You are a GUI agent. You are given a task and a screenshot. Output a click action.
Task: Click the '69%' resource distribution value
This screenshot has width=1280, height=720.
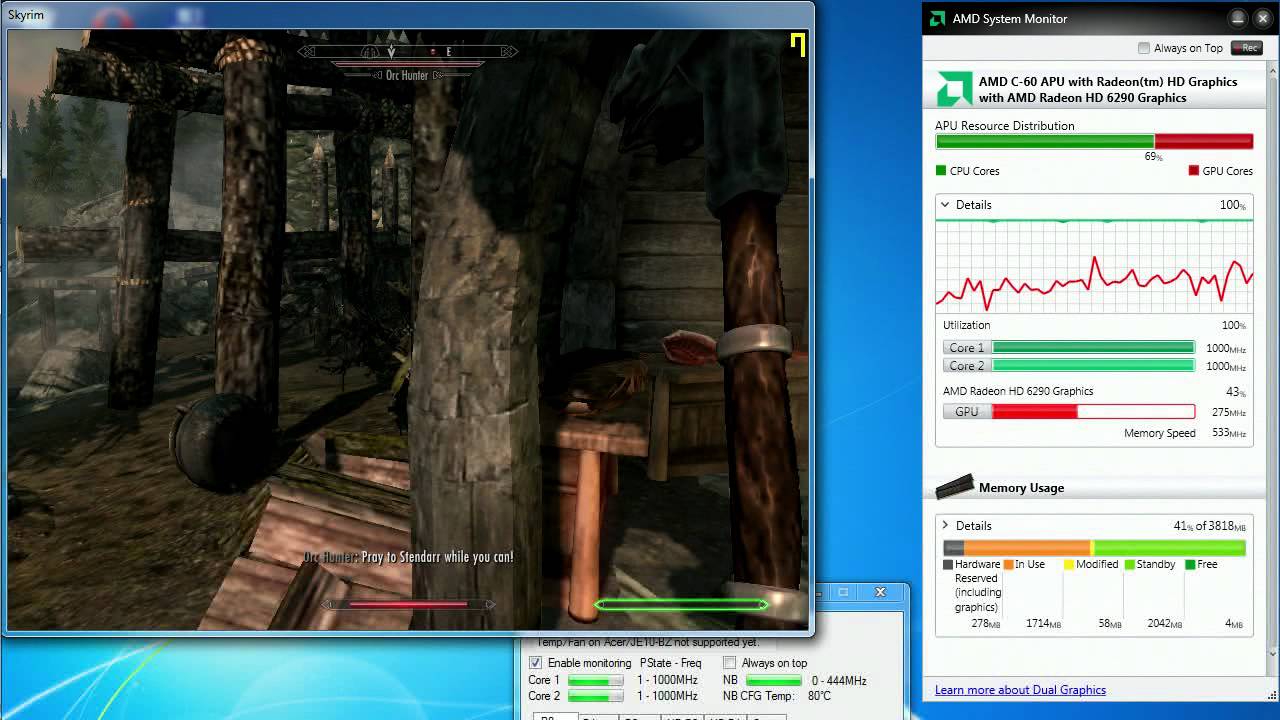pos(1153,157)
